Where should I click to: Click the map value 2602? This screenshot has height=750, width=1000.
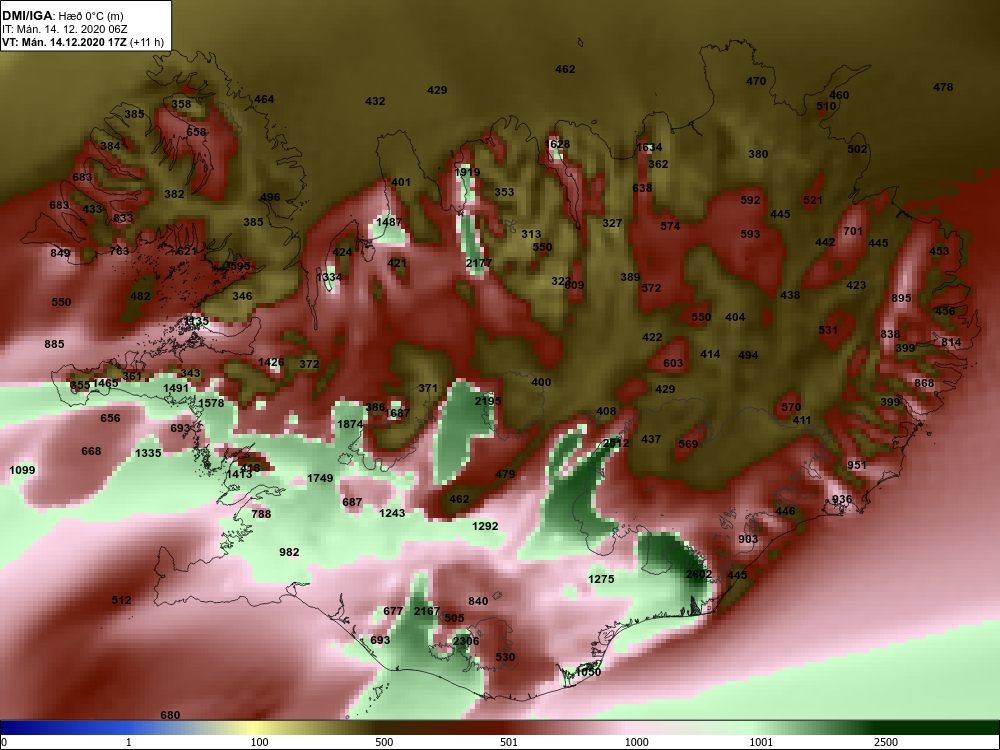698,574
